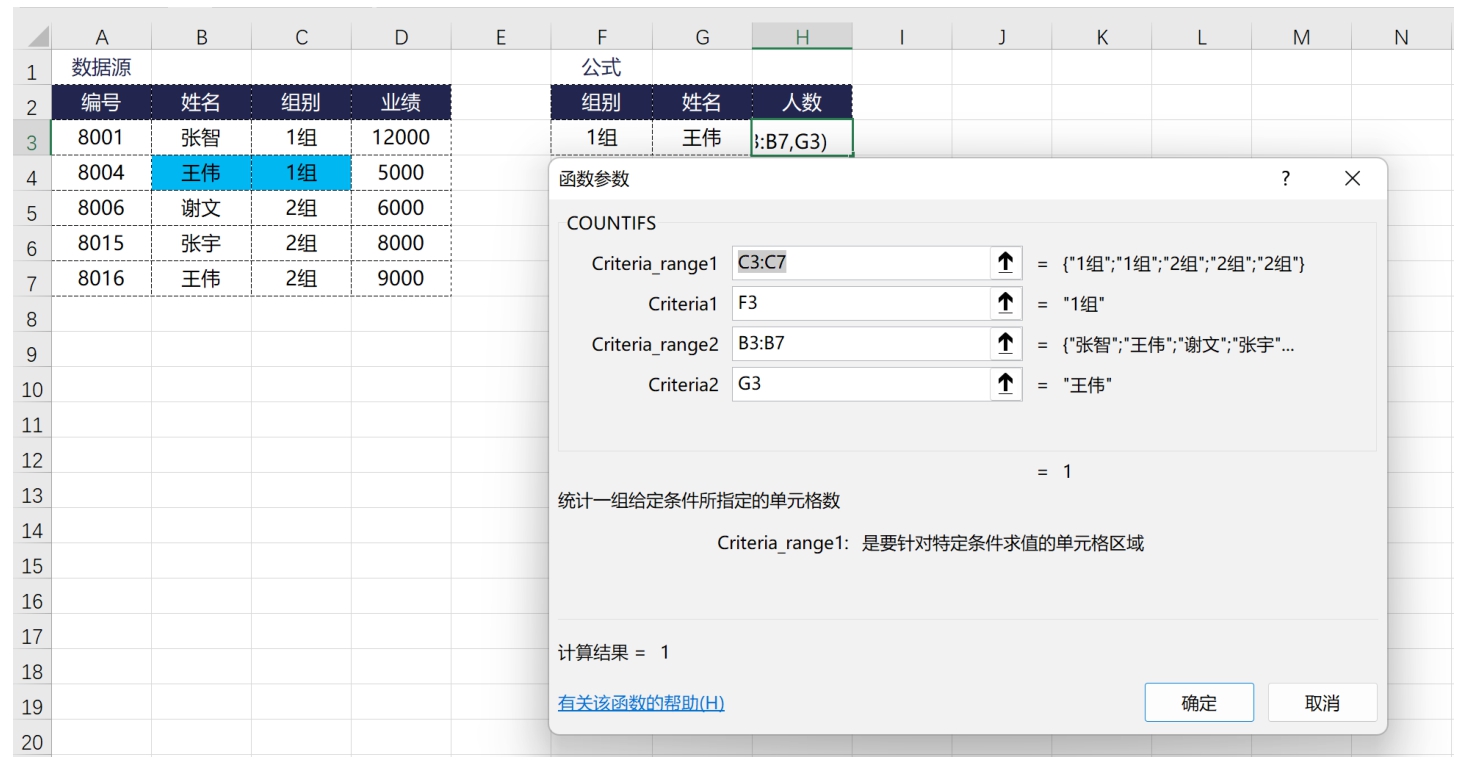Image resolution: width=1471 pixels, height=770 pixels.
Task: Click cell containing 12000 in 业绩 column
Action: 401,138
